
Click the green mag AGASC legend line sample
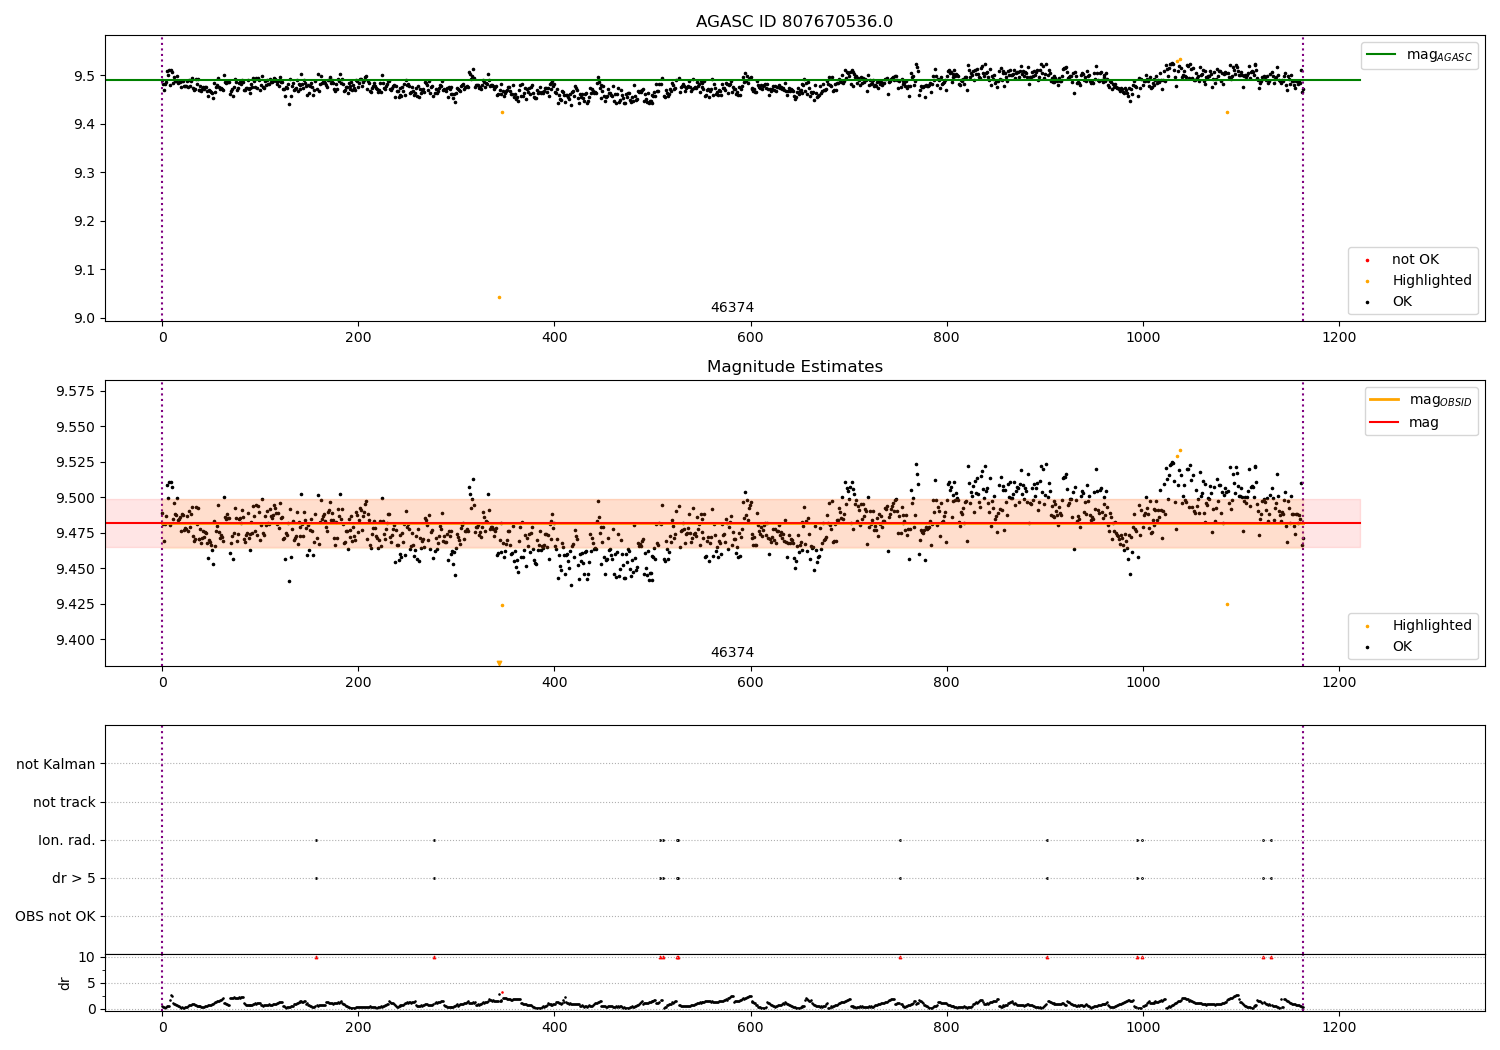(x=1382, y=55)
